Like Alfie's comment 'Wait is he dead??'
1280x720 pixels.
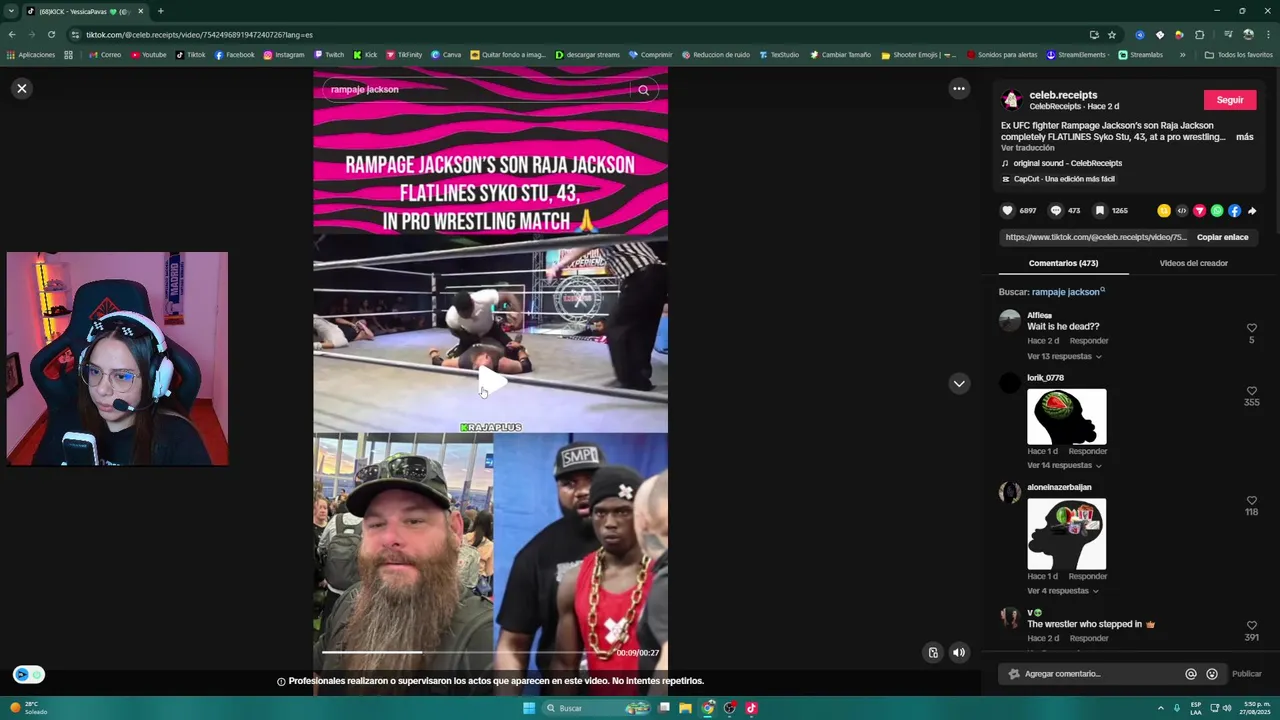(1251, 328)
